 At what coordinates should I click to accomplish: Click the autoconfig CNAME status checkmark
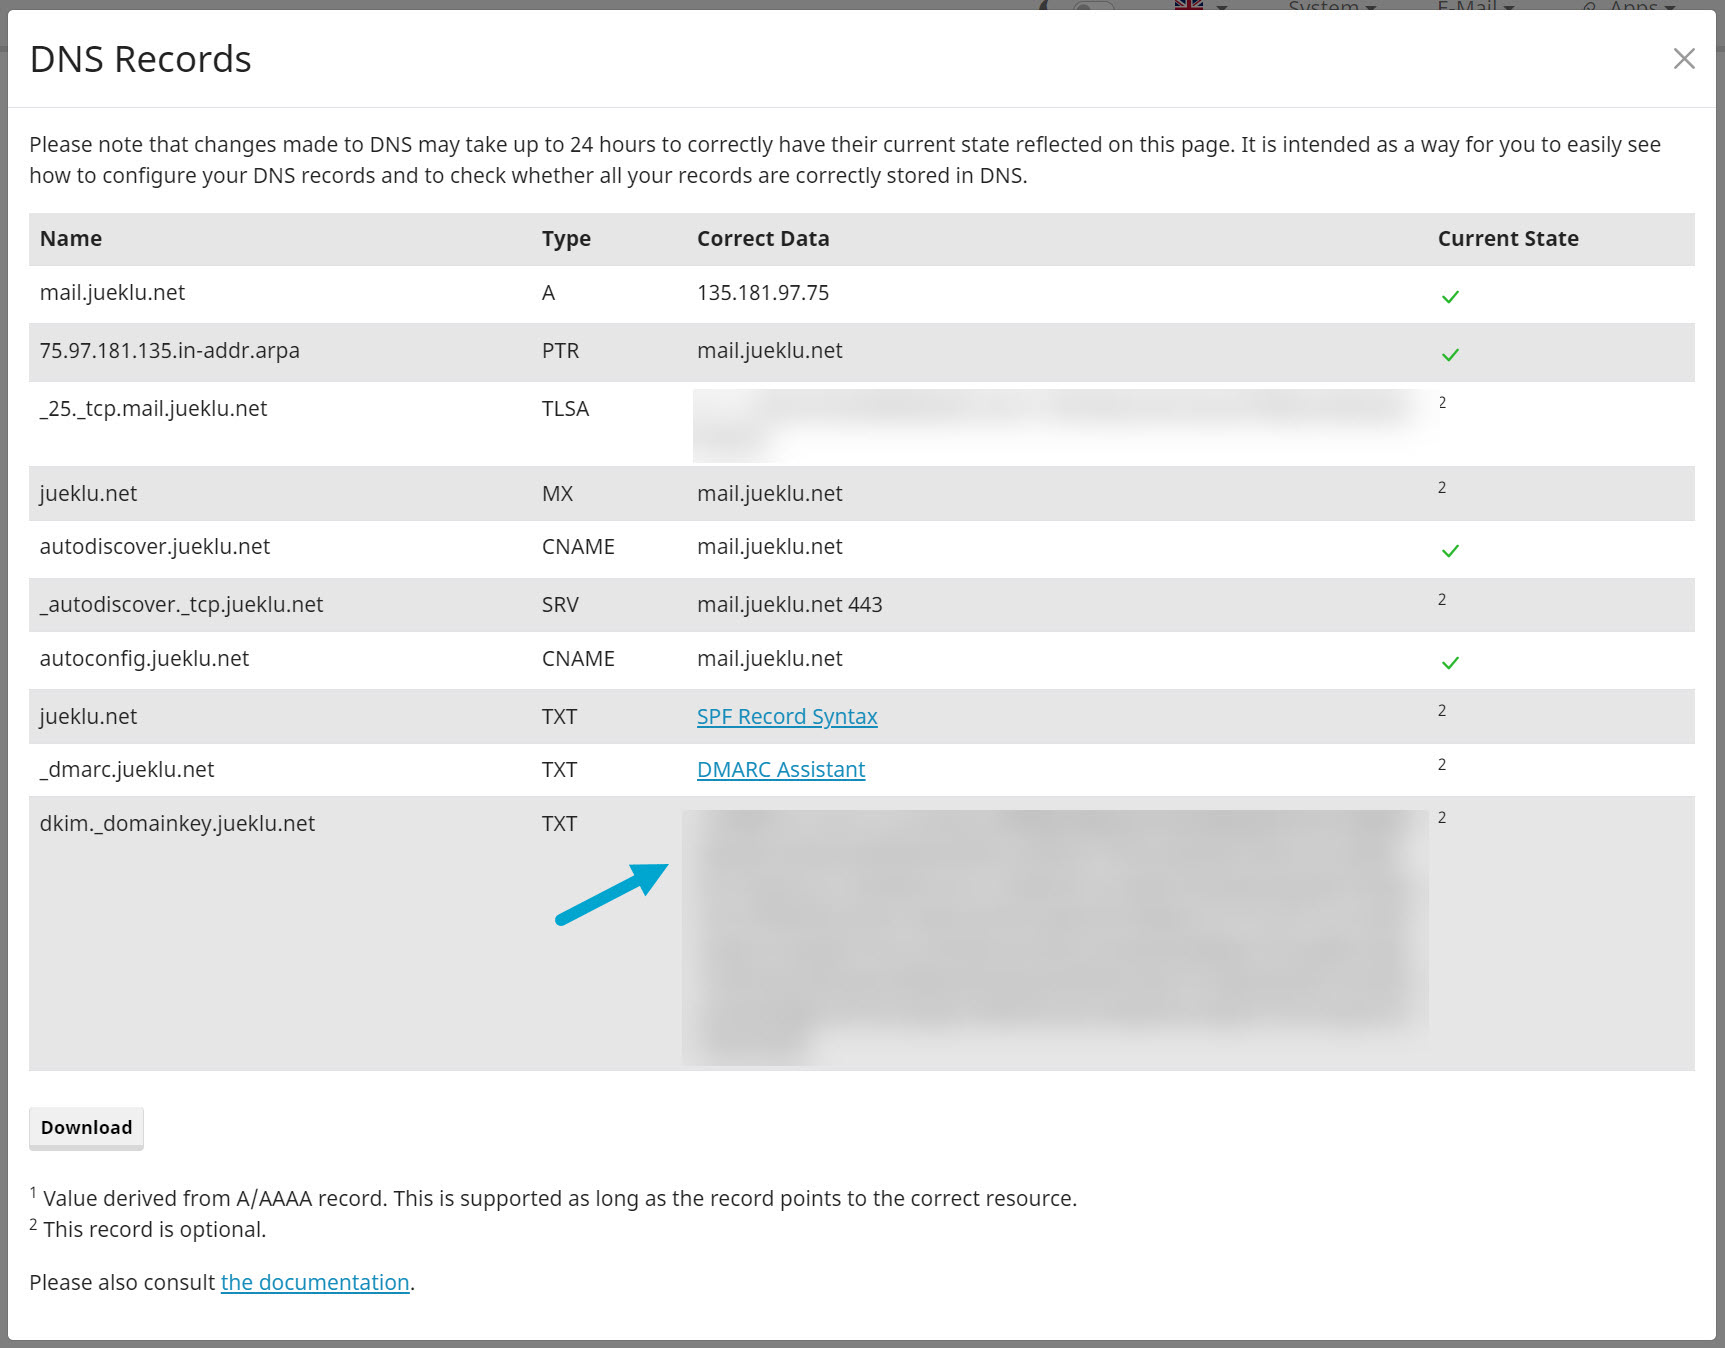[1450, 663]
